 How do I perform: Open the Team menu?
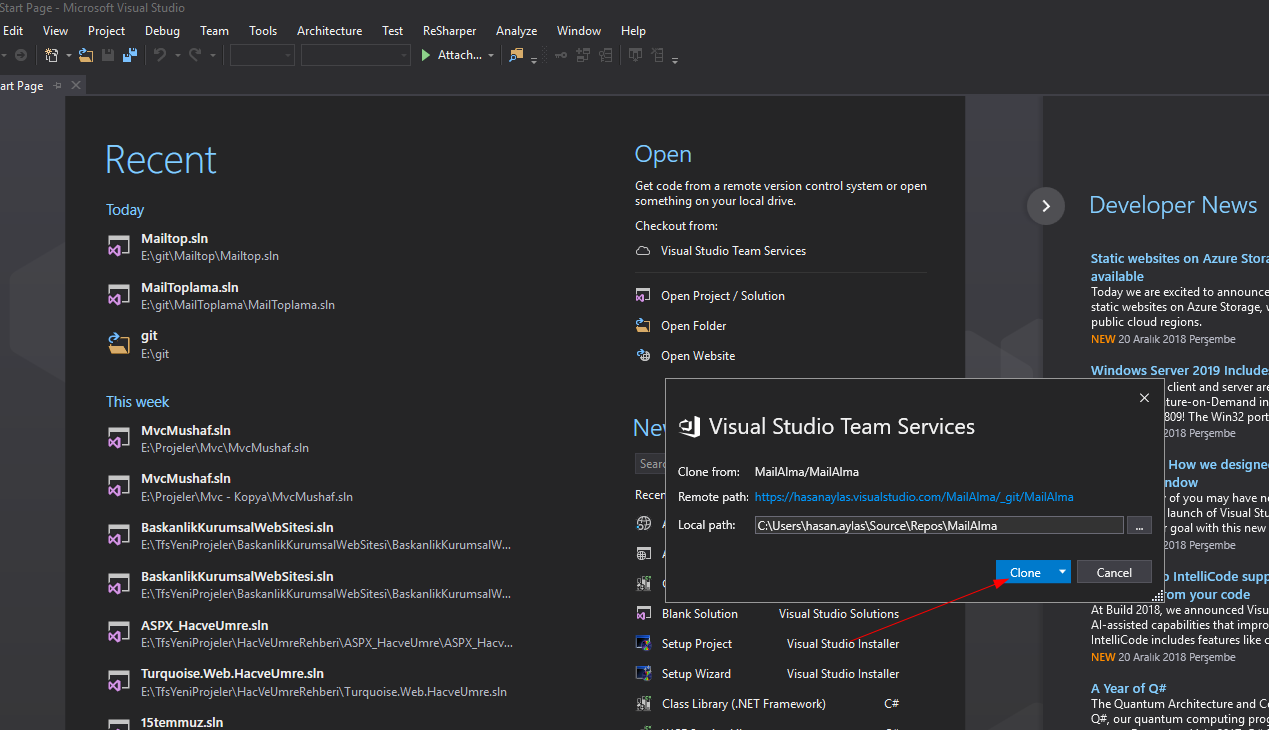click(214, 31)
